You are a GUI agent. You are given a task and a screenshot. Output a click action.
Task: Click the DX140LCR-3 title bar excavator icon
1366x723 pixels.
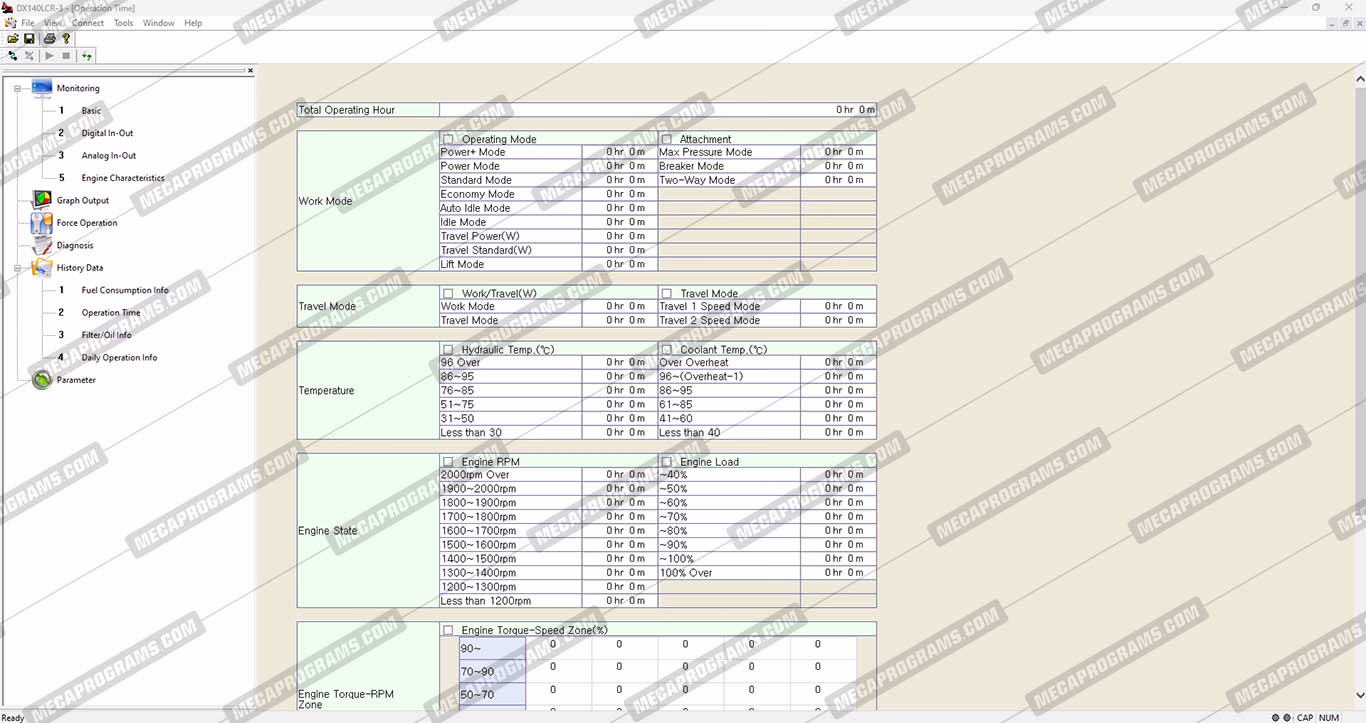(8, 8)
